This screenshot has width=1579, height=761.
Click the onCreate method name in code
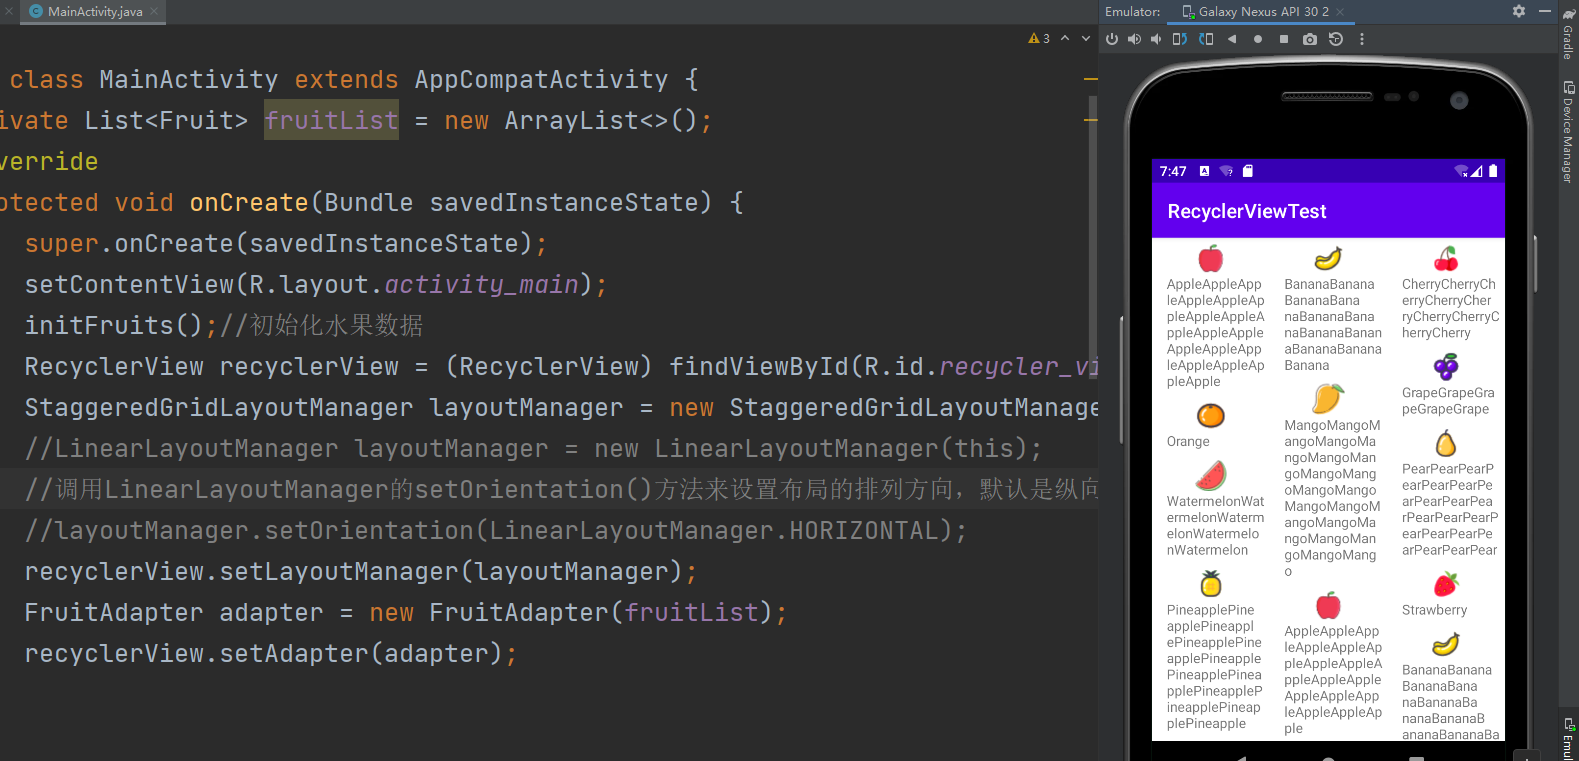(x=249, y=203)
